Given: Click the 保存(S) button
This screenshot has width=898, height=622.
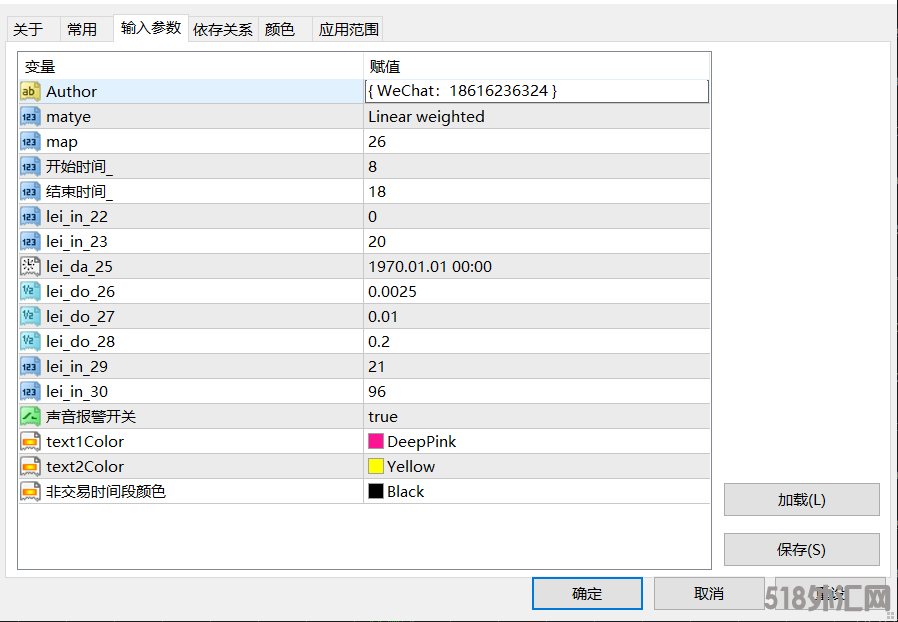Looking at the screenshot, I should (802, 550).
